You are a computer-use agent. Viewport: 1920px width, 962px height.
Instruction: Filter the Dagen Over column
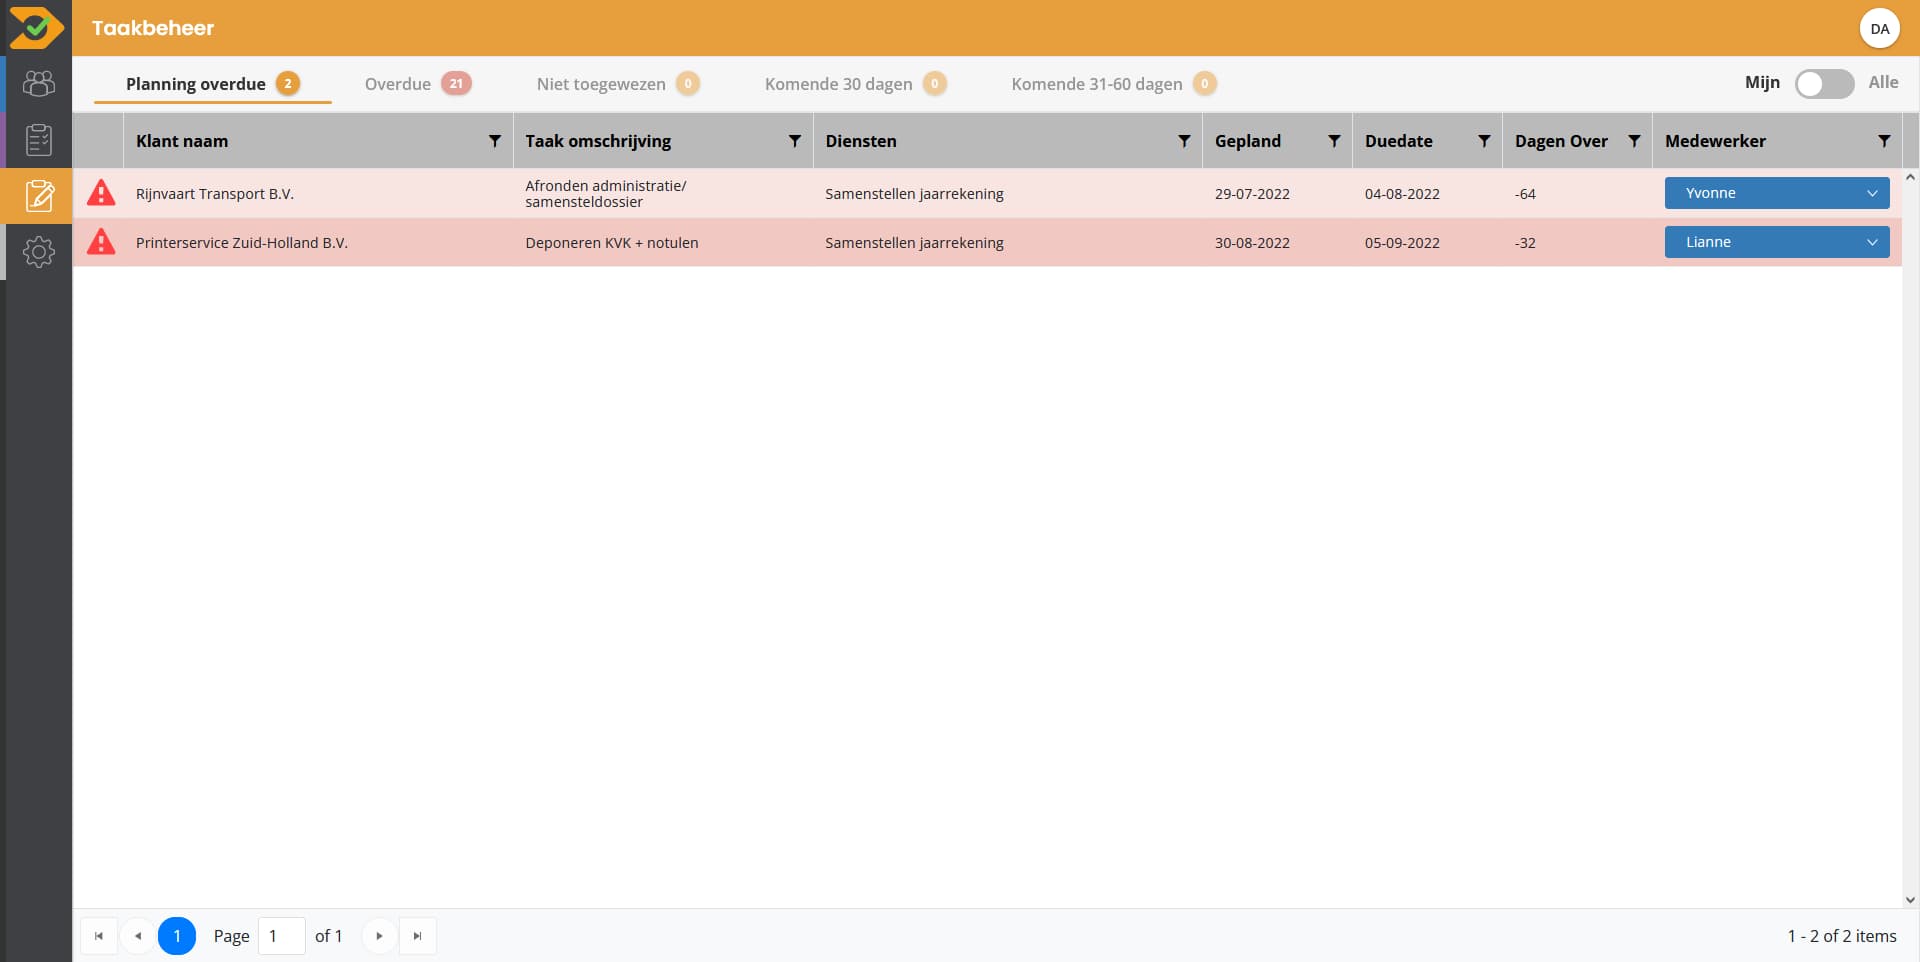(x=1634, y=141)
